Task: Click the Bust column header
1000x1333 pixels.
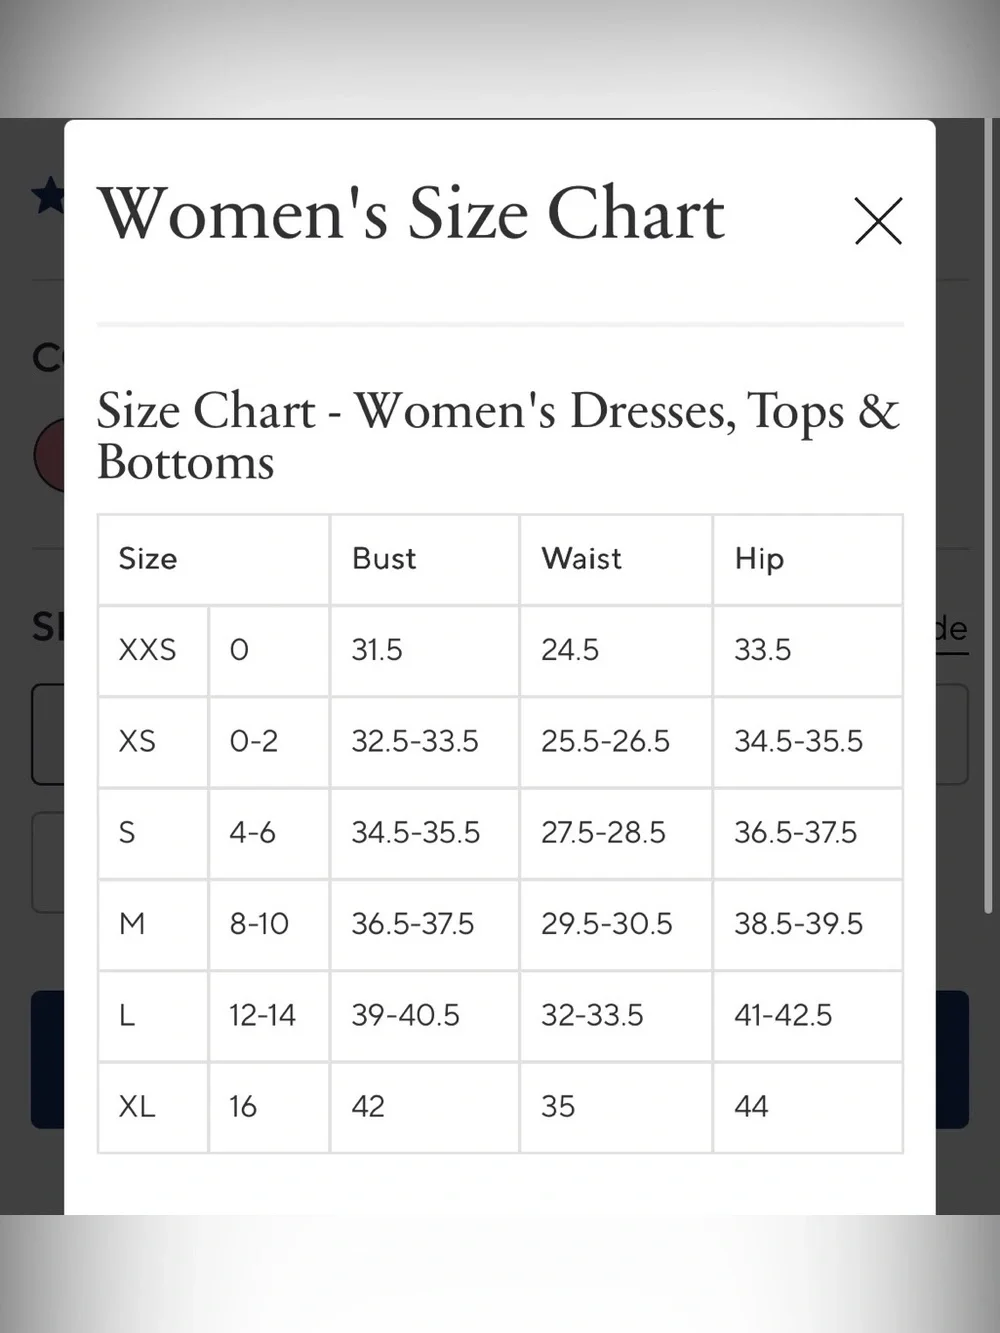Action: 425,559
